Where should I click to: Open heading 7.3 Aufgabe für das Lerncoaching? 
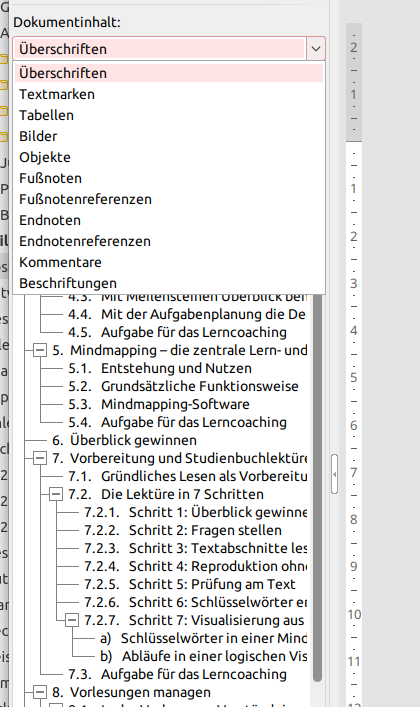tap(177, 675)
